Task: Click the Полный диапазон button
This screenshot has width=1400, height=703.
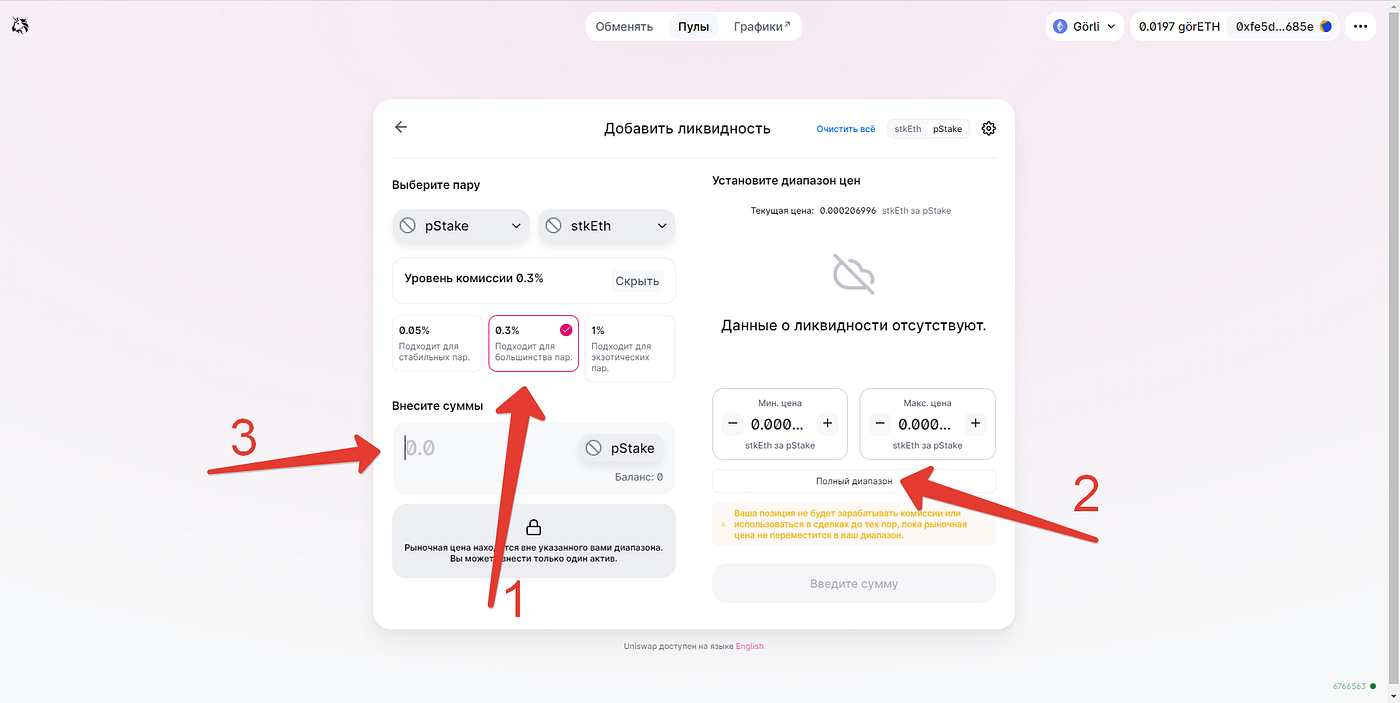Action: click(854, 481)
